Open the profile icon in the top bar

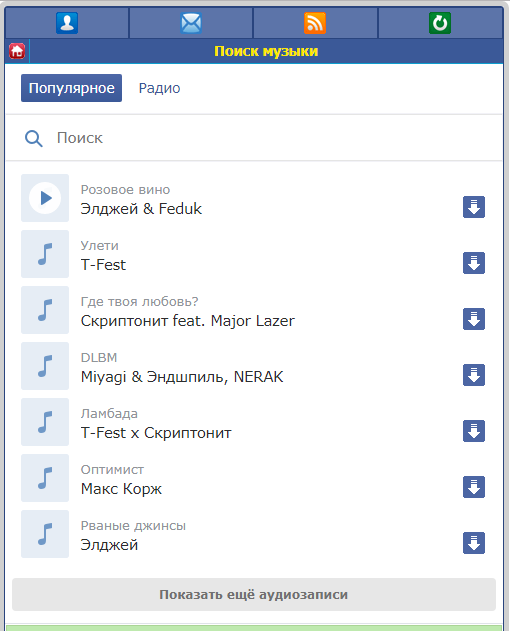click(67, 23)
